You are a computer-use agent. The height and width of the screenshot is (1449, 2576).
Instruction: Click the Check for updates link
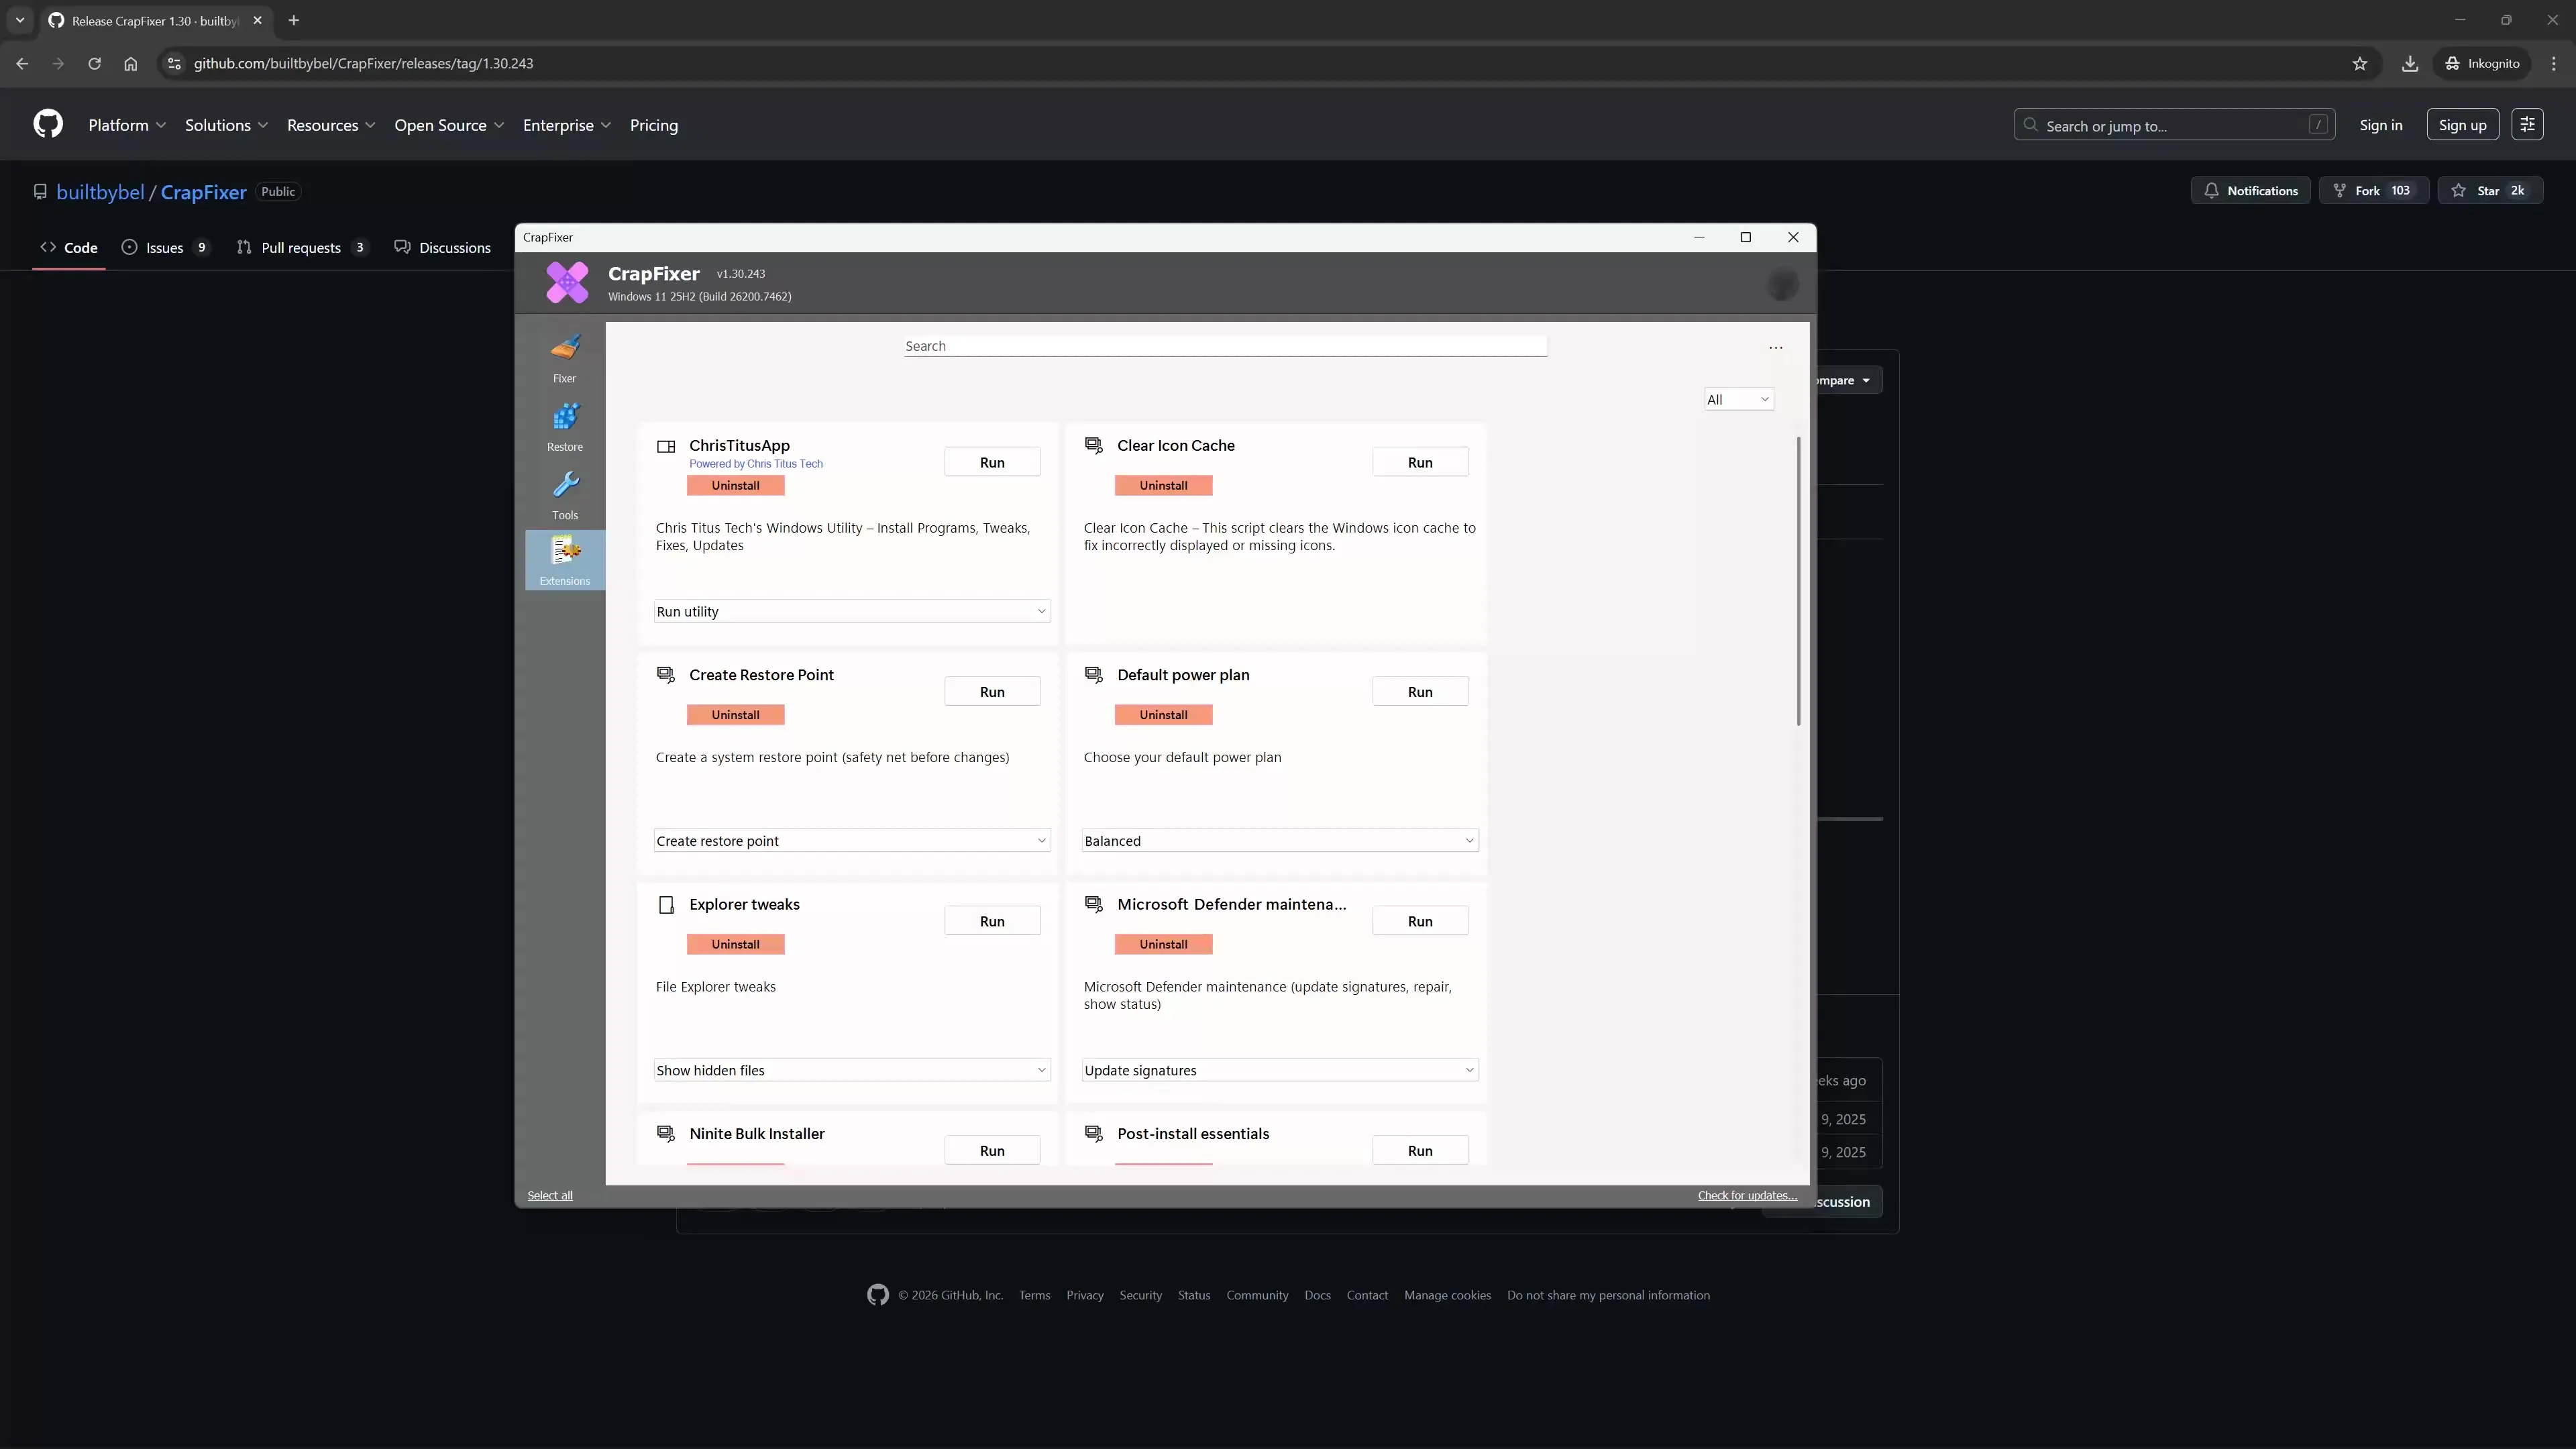coord(1746,1195)
